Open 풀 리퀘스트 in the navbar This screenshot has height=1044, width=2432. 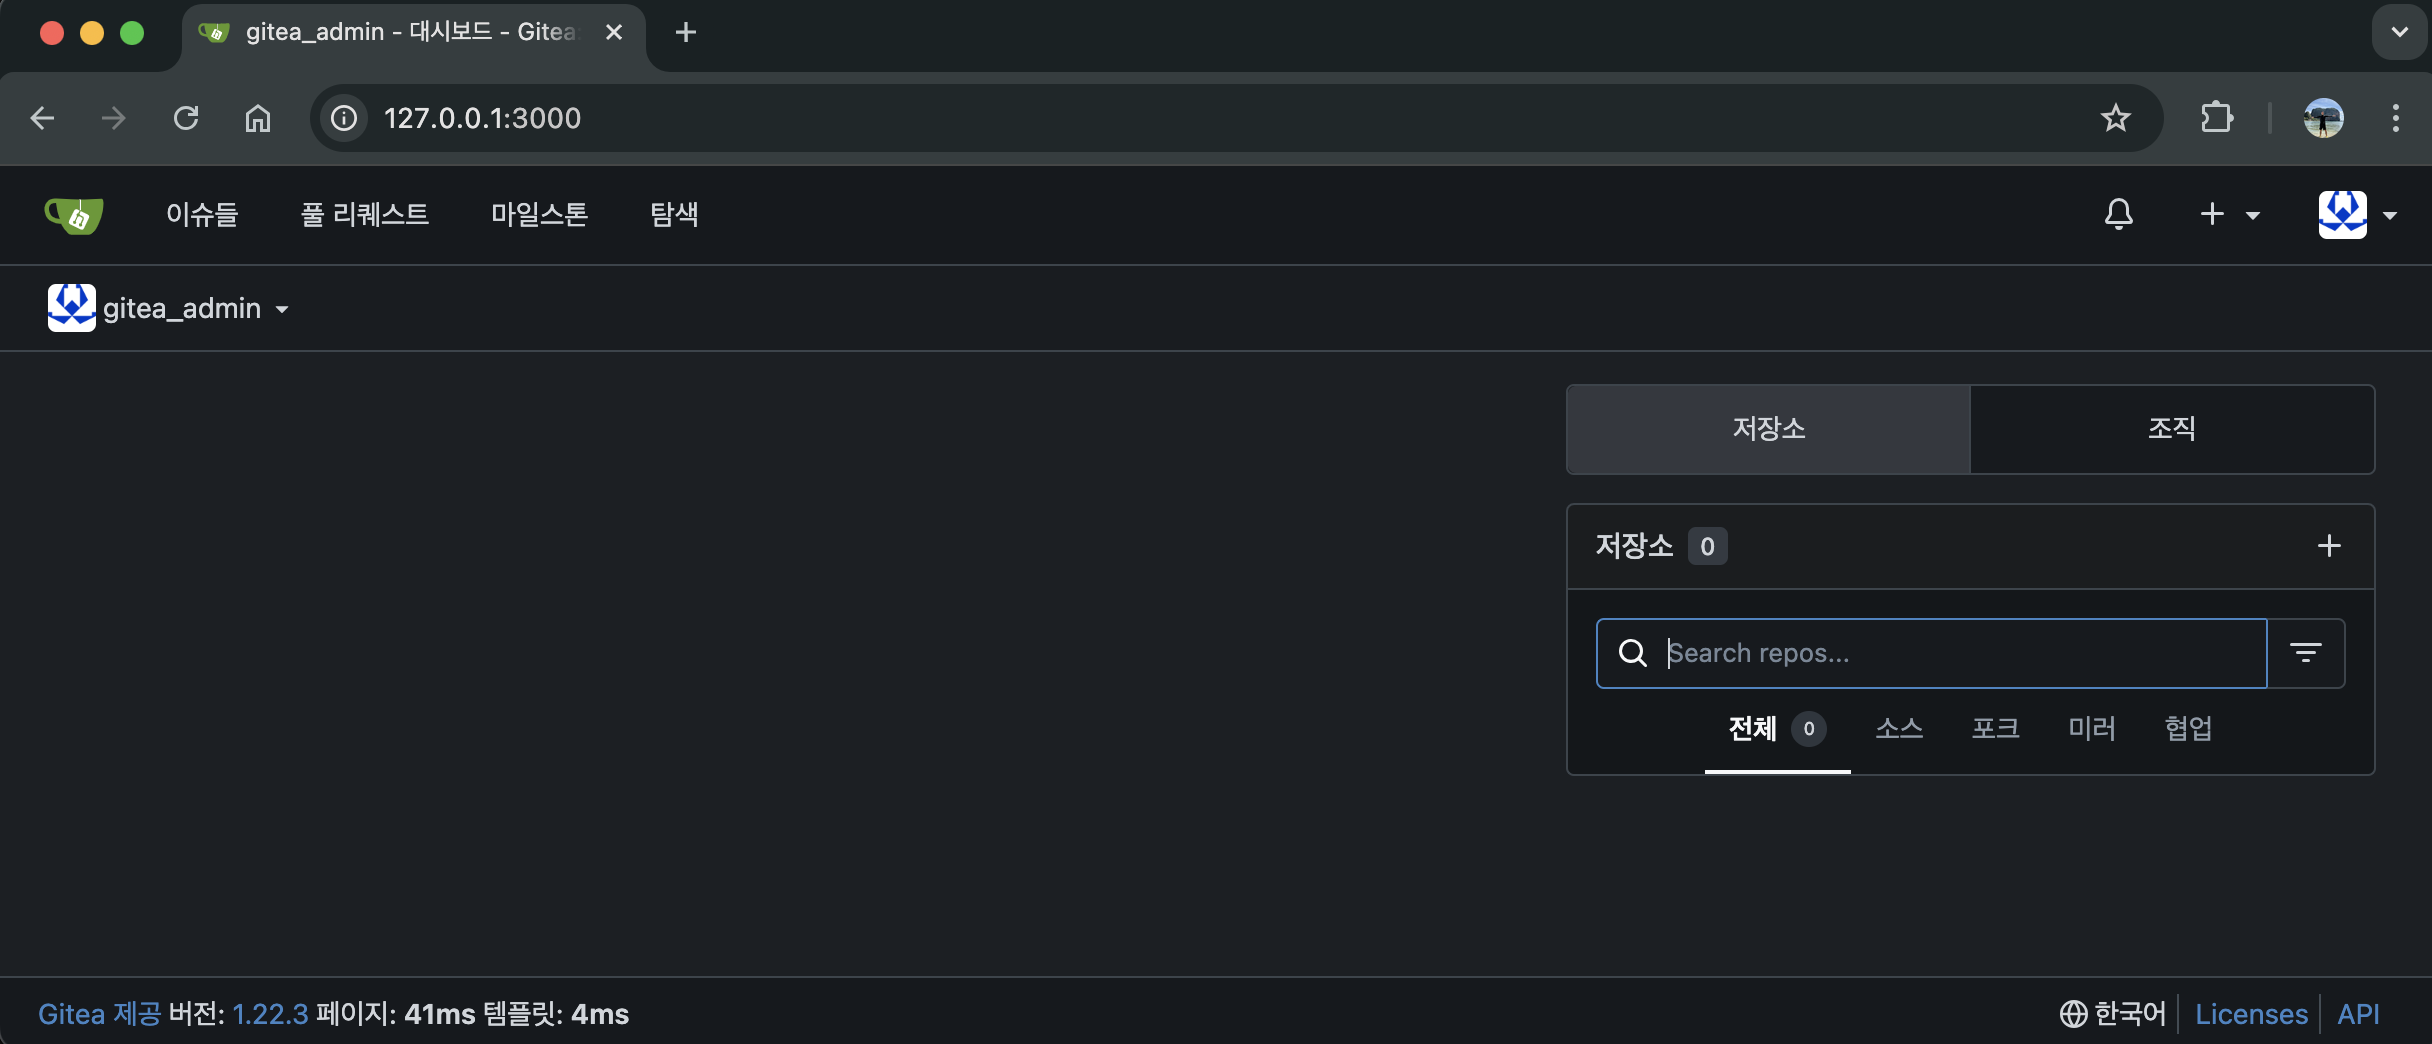[x=365, y=214]
